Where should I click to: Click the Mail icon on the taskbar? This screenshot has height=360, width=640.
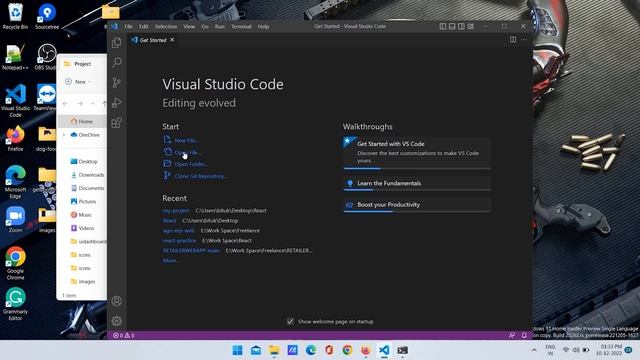tap(256, 350)
